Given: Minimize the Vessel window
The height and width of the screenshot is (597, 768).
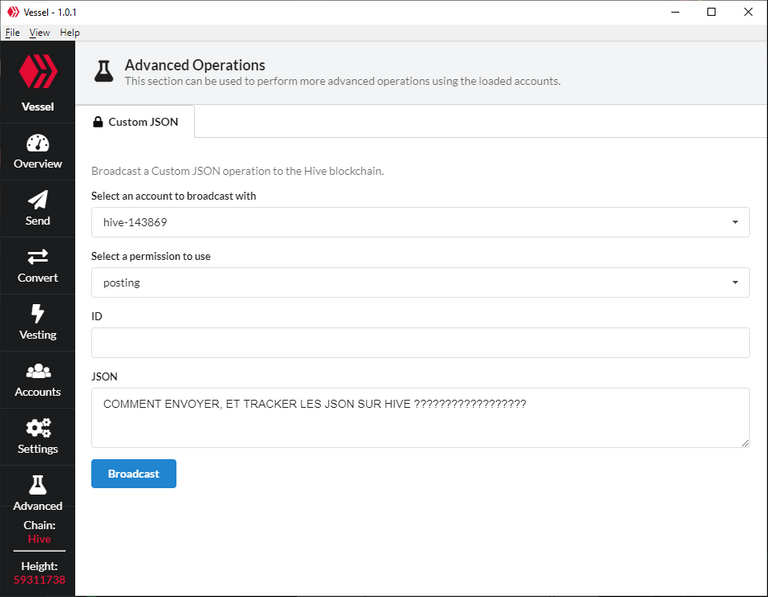Looking at the screenshot, I should (x=675, y=12).
